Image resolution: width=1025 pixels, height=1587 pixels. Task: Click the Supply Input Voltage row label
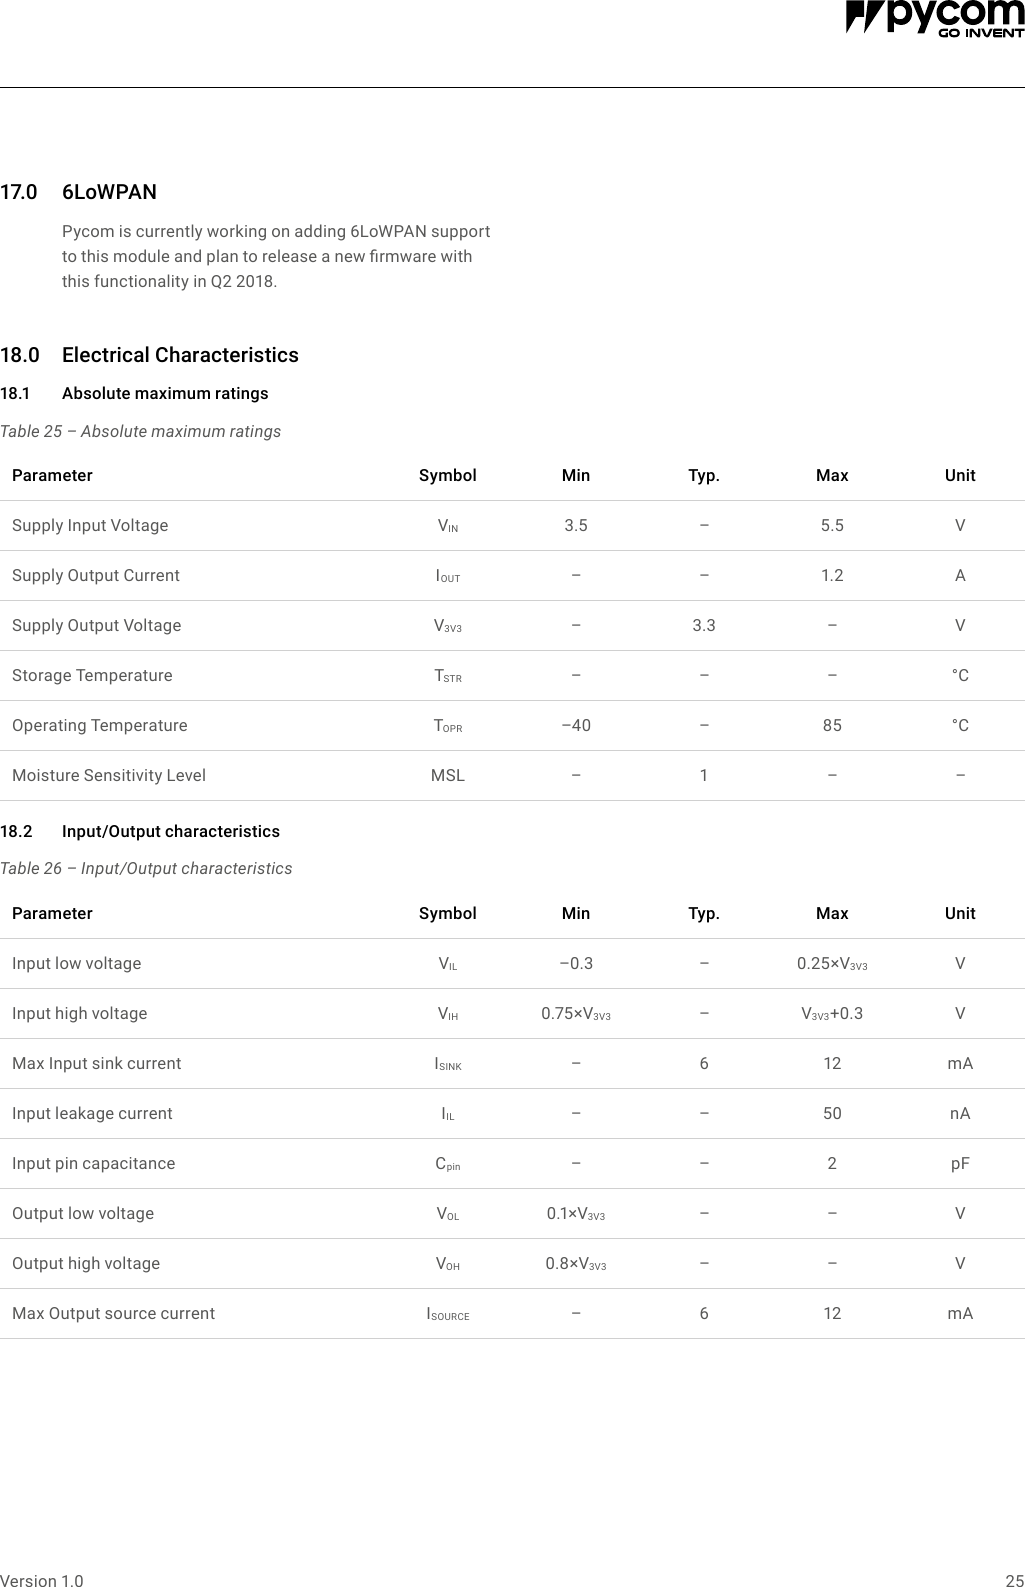click(x=90, y=525)
